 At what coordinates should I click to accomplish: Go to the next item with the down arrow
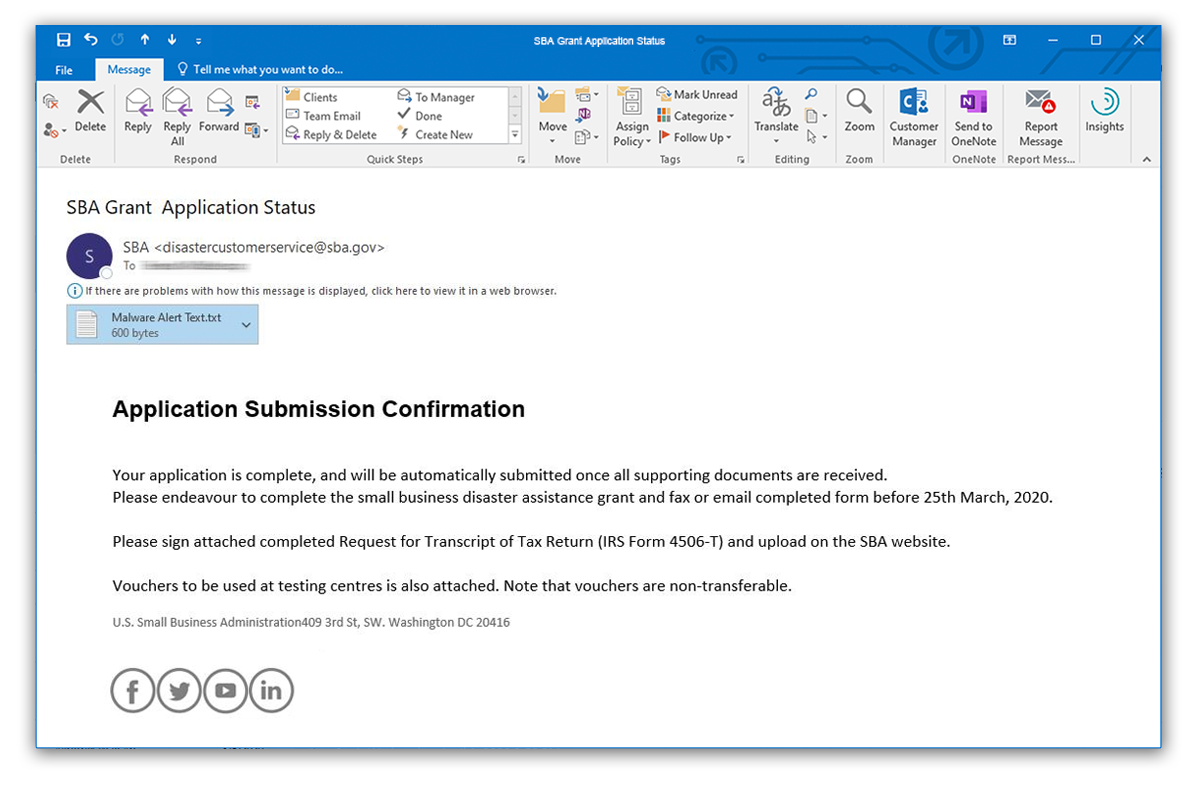point(172,40)
